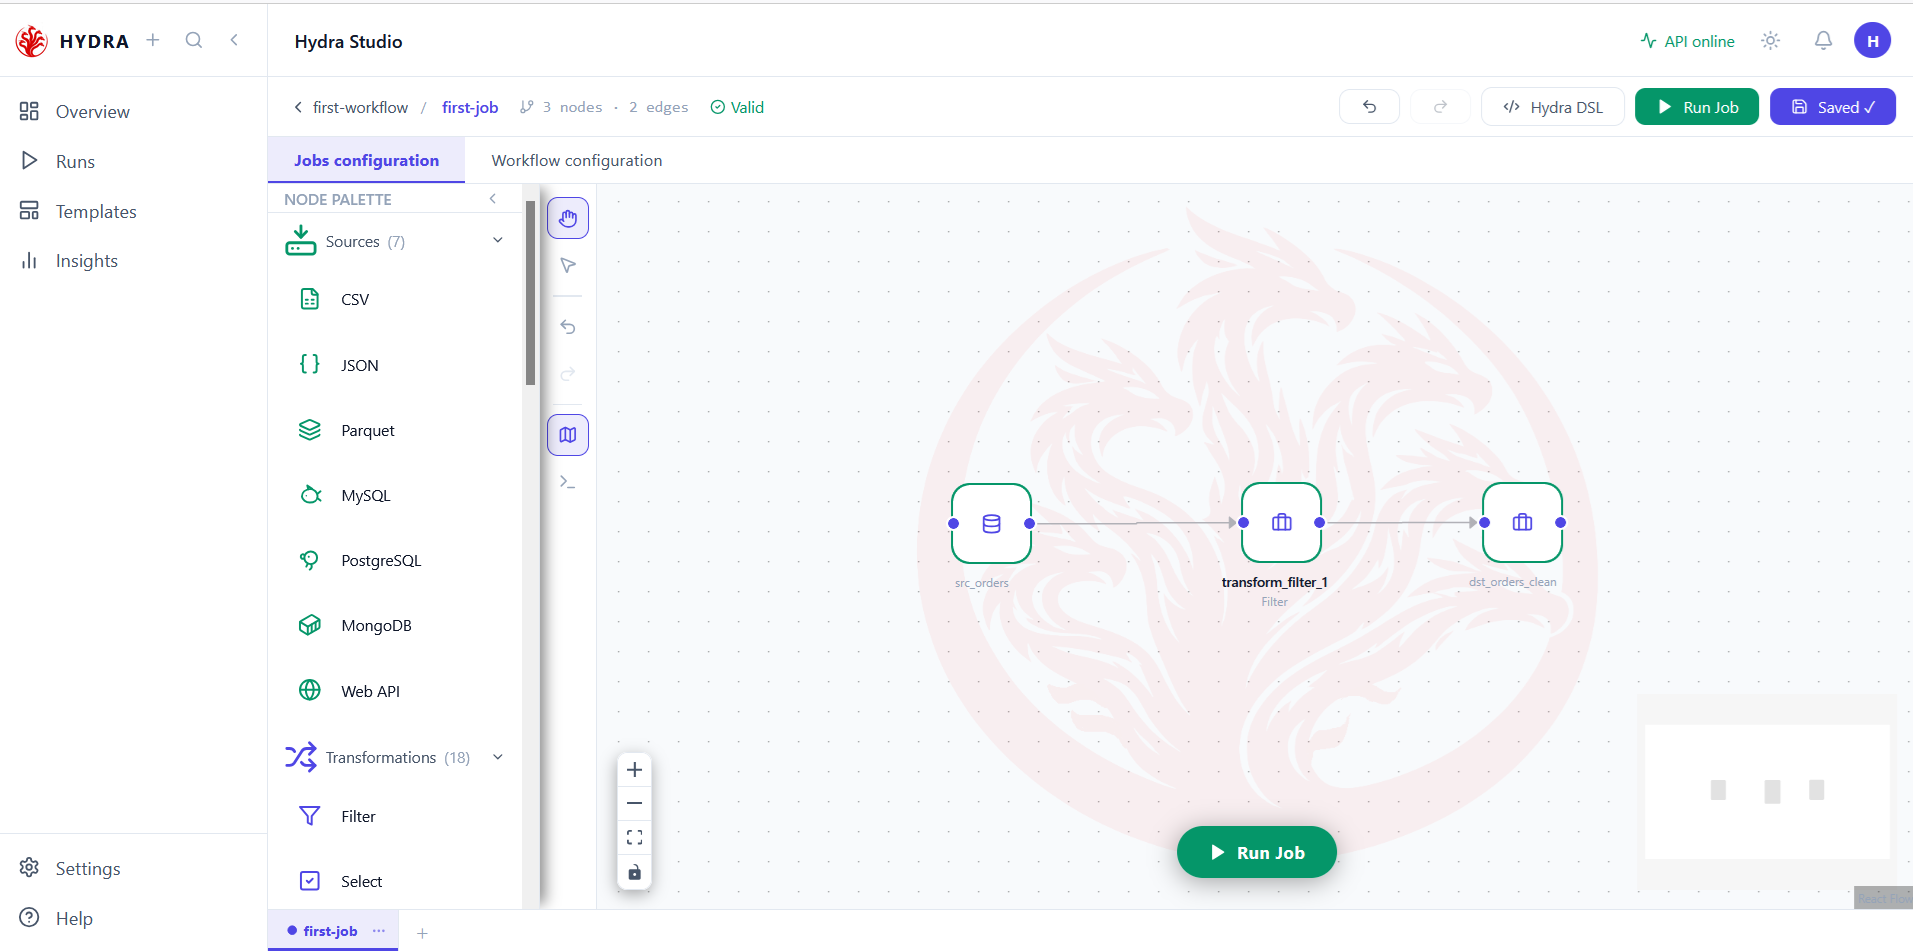Switch to Workflow configuration tab
Screen dimensions: 1913x951
577,160
